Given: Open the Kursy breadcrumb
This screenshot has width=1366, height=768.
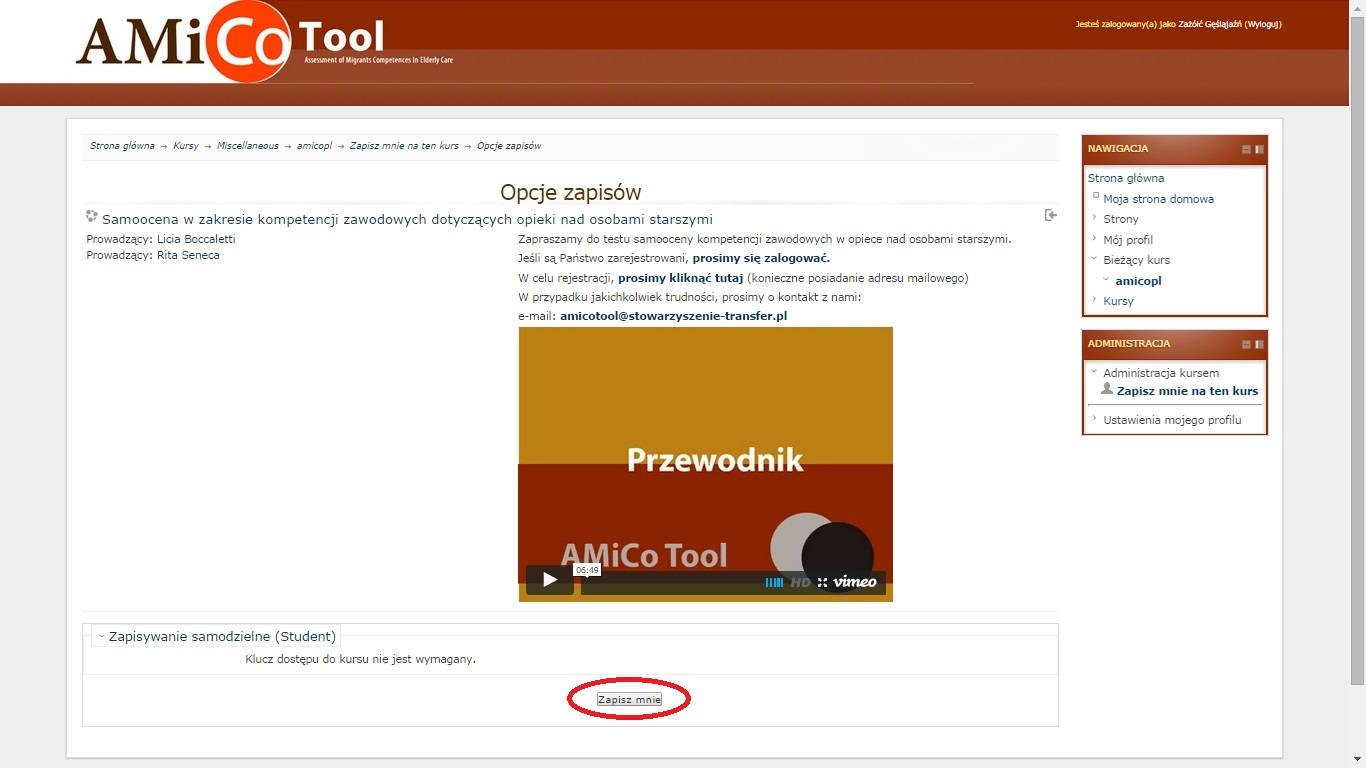Looking at the screenshot, I should 186,146.
